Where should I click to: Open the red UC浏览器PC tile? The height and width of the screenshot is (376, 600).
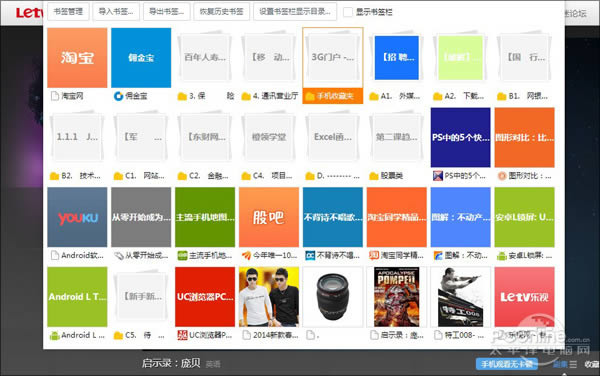point(205,297)
